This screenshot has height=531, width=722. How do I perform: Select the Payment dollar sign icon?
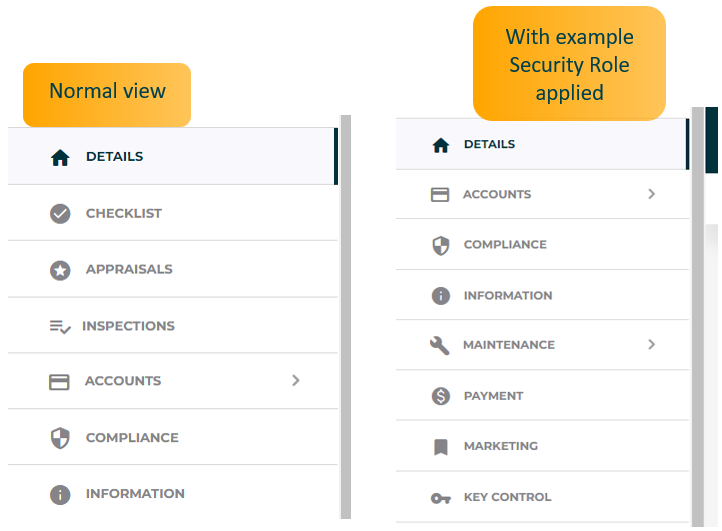click(440, 396)
